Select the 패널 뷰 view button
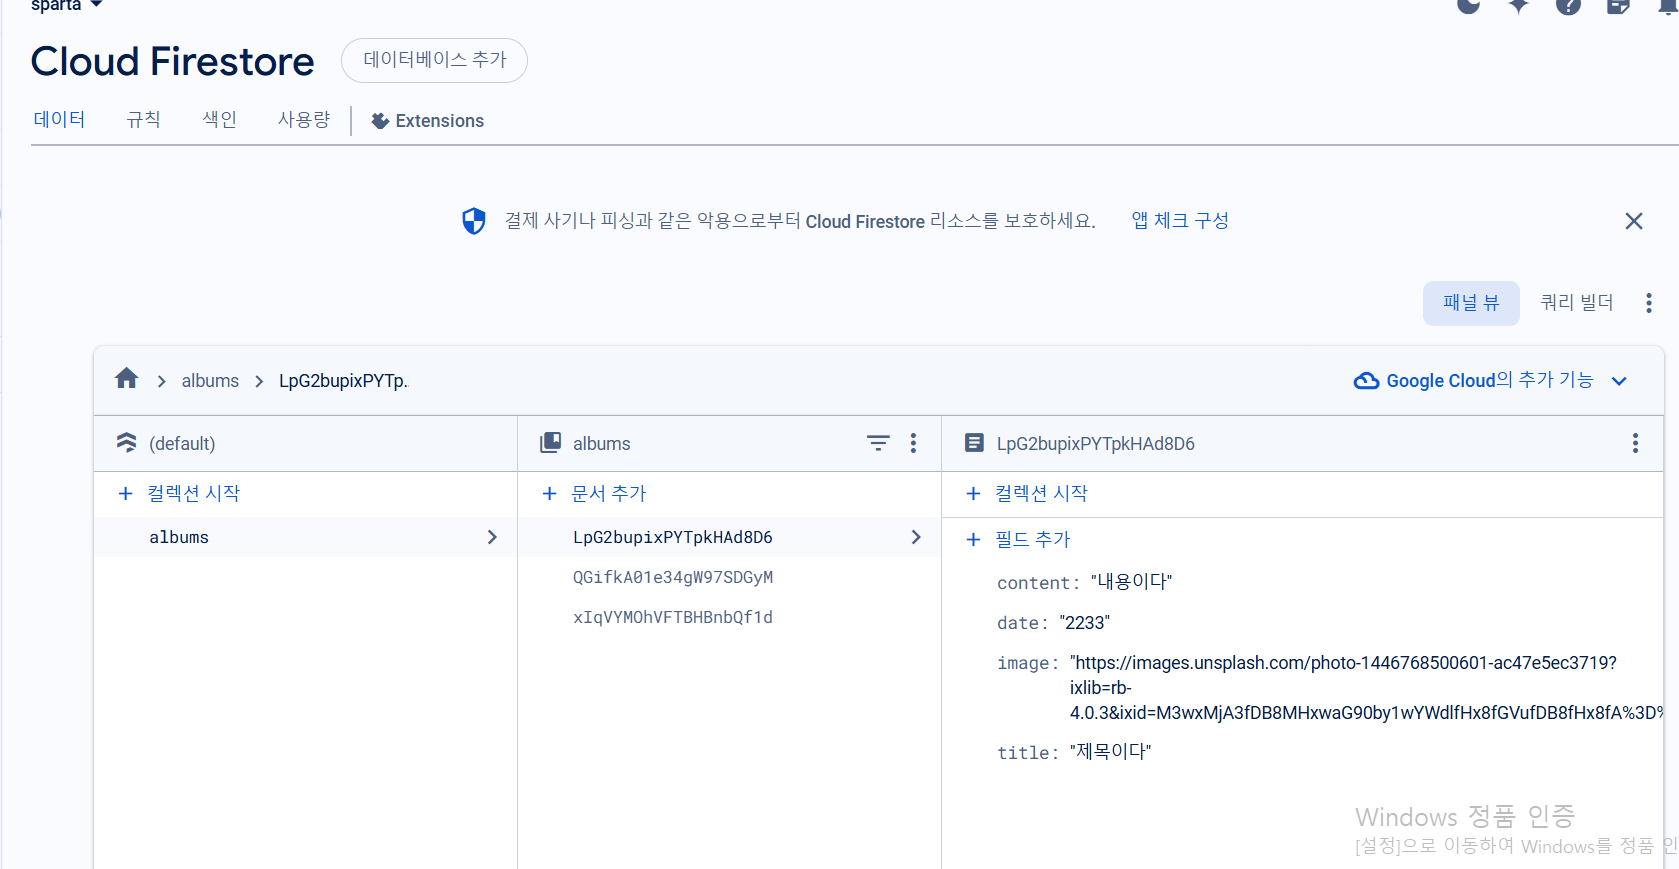The width and height of the screenshot is (1679, 869). pos(1471,303)
